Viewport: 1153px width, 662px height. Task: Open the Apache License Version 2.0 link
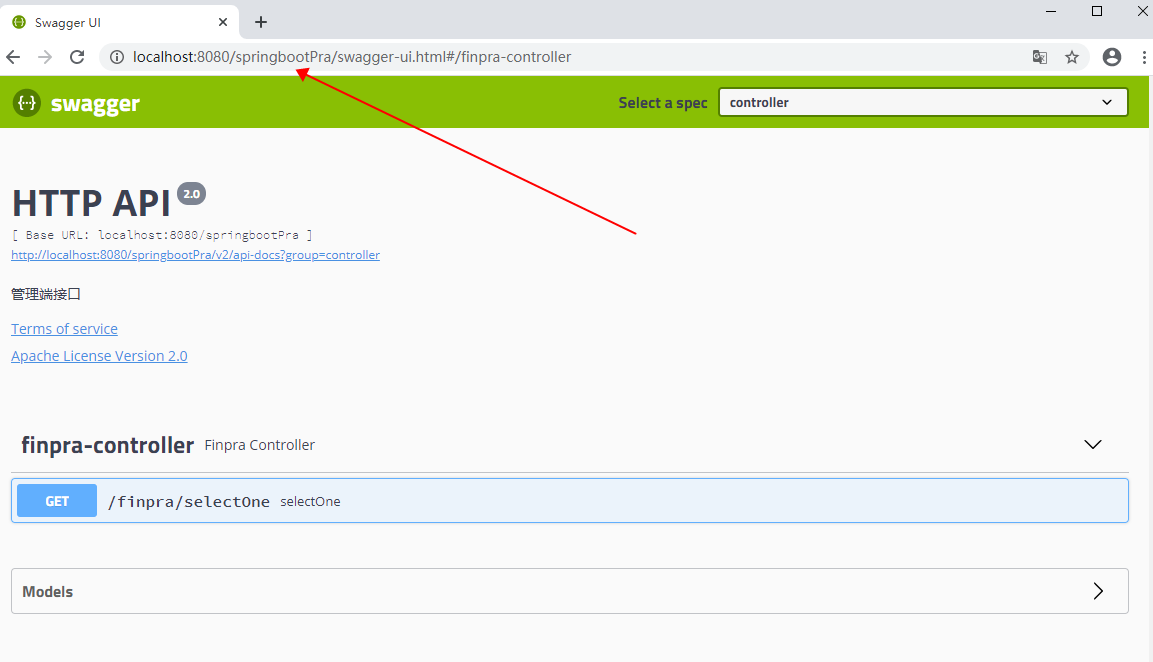point(99,356)
